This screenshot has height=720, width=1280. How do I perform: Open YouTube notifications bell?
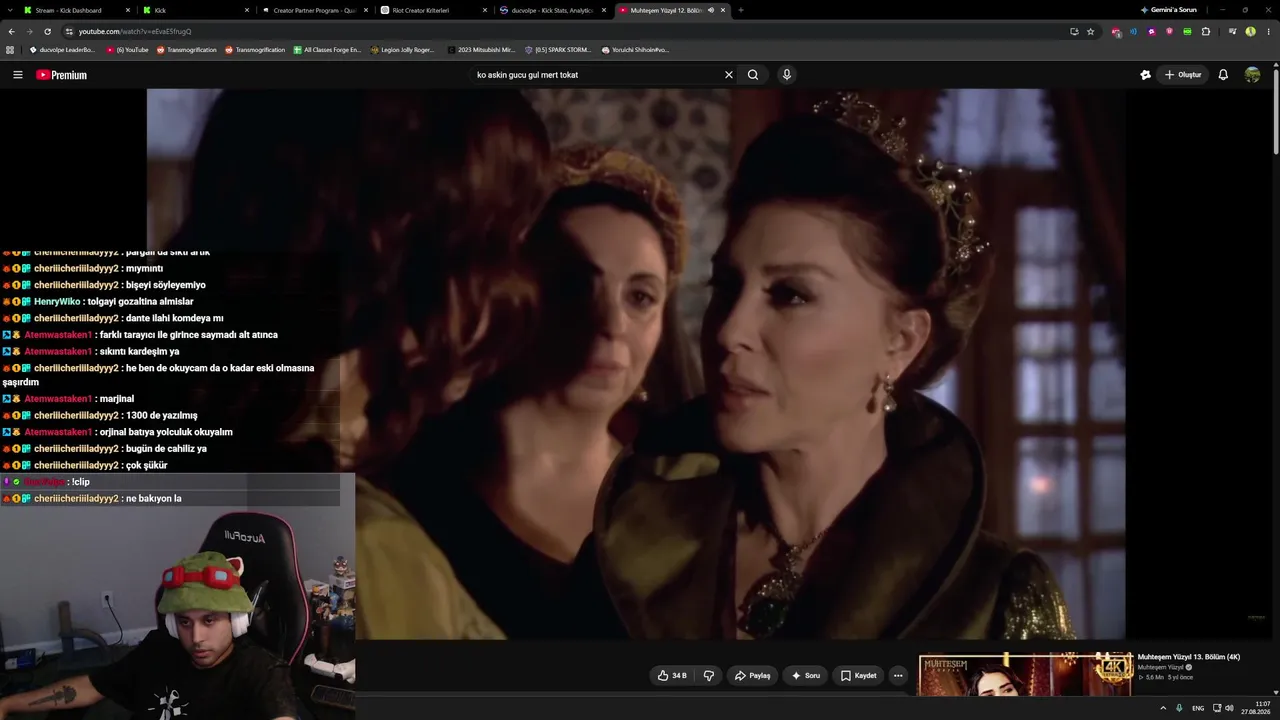tap(1223, 75)
